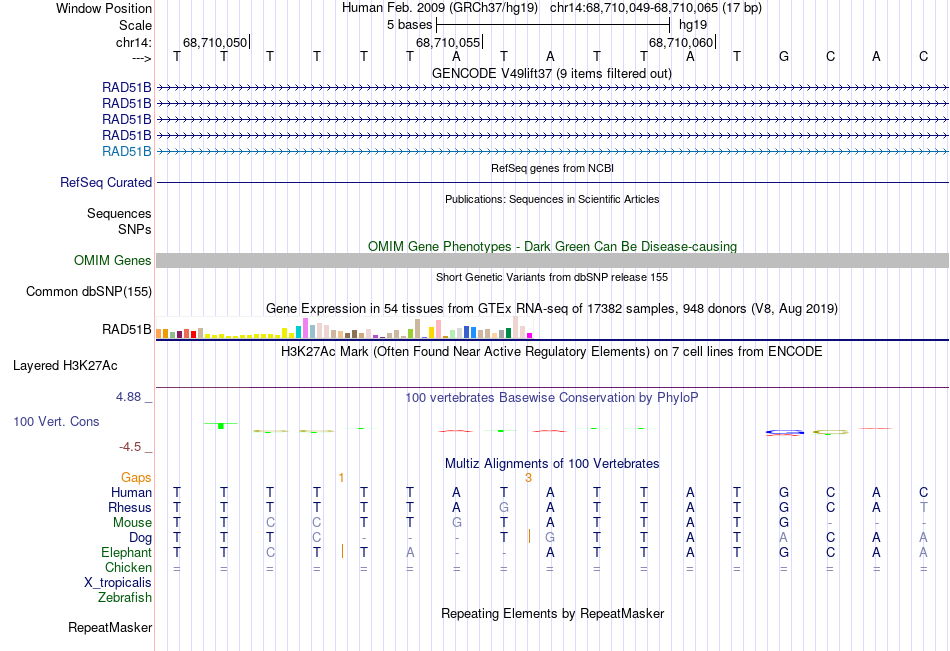Click the last magenta bar in GTEx chart

pos(529,335)
